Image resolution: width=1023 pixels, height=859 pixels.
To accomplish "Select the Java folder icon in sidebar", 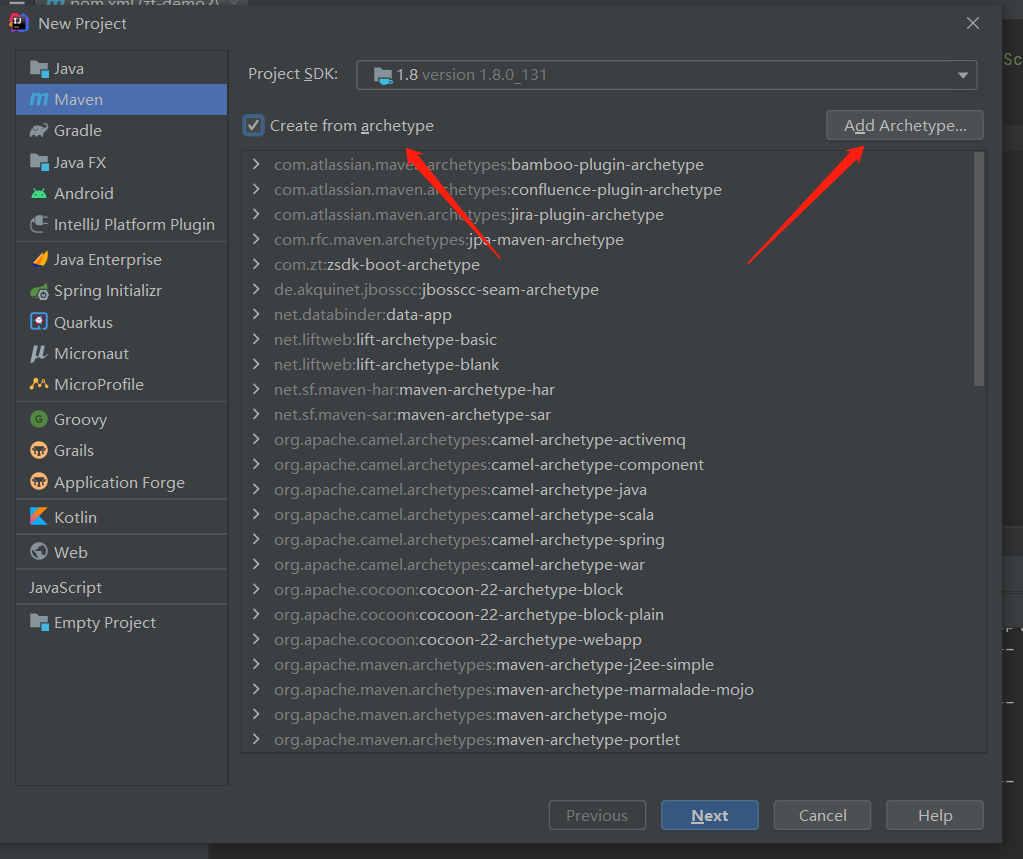I will click(x=39, y=68).
